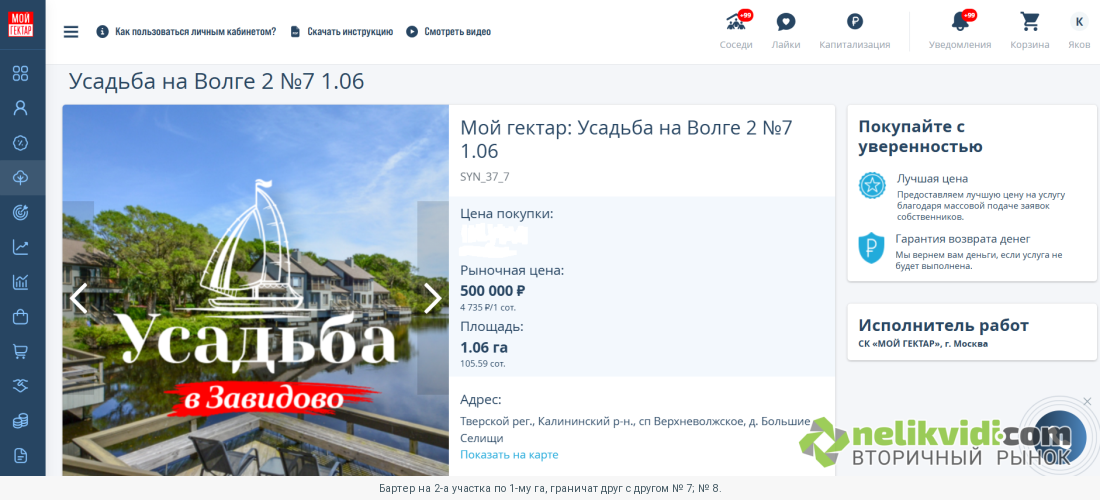This screenshot has height=500, width=1100.
Task: Click the handshake icon in sidebar
Action: click(20, 386)
